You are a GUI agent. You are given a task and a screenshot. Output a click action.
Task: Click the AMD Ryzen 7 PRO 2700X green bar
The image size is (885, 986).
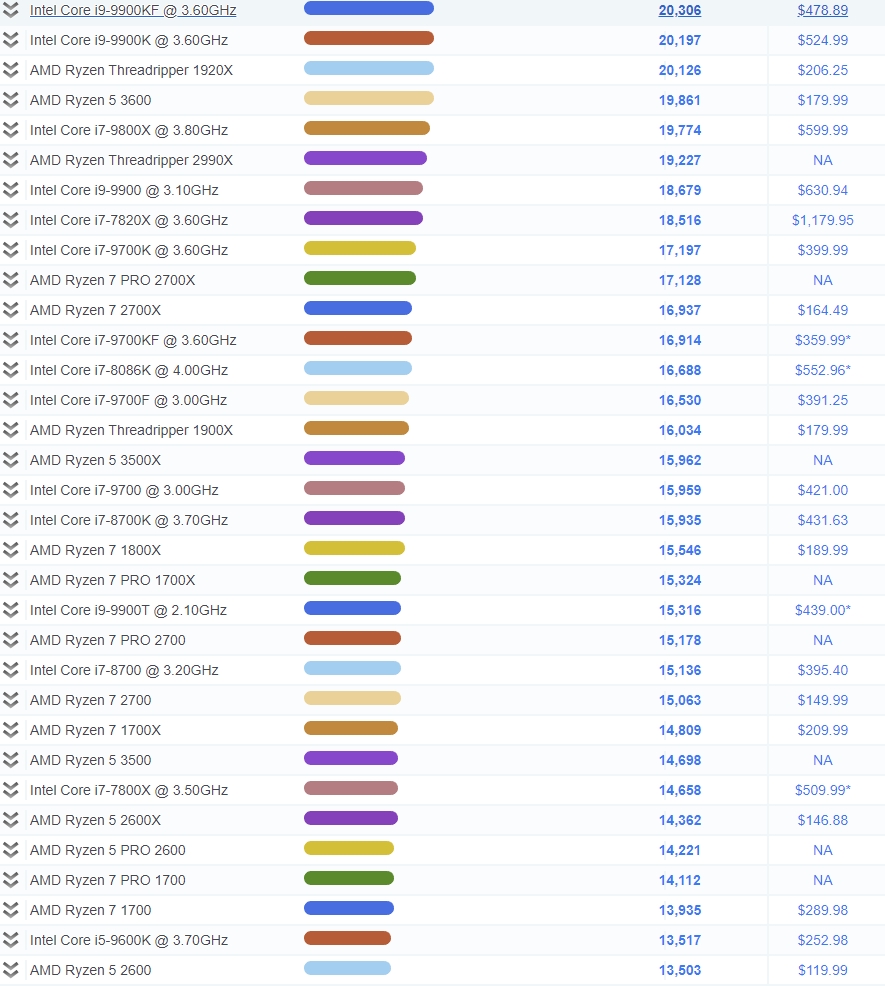(360, 278)
